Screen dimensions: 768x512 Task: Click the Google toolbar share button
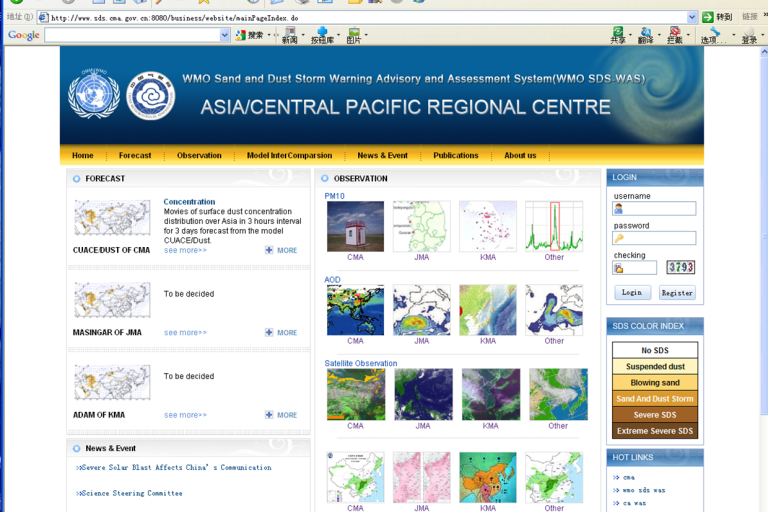618,35
